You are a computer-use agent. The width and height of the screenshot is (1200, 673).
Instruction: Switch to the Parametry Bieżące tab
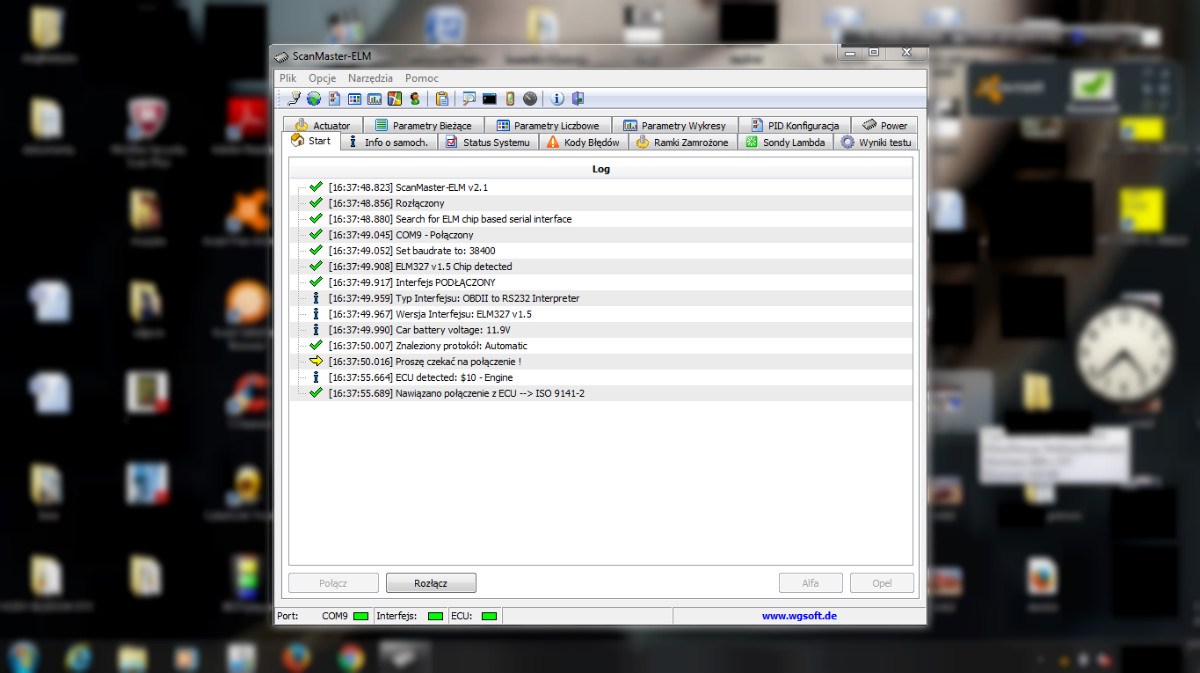[x=423, y=126]
